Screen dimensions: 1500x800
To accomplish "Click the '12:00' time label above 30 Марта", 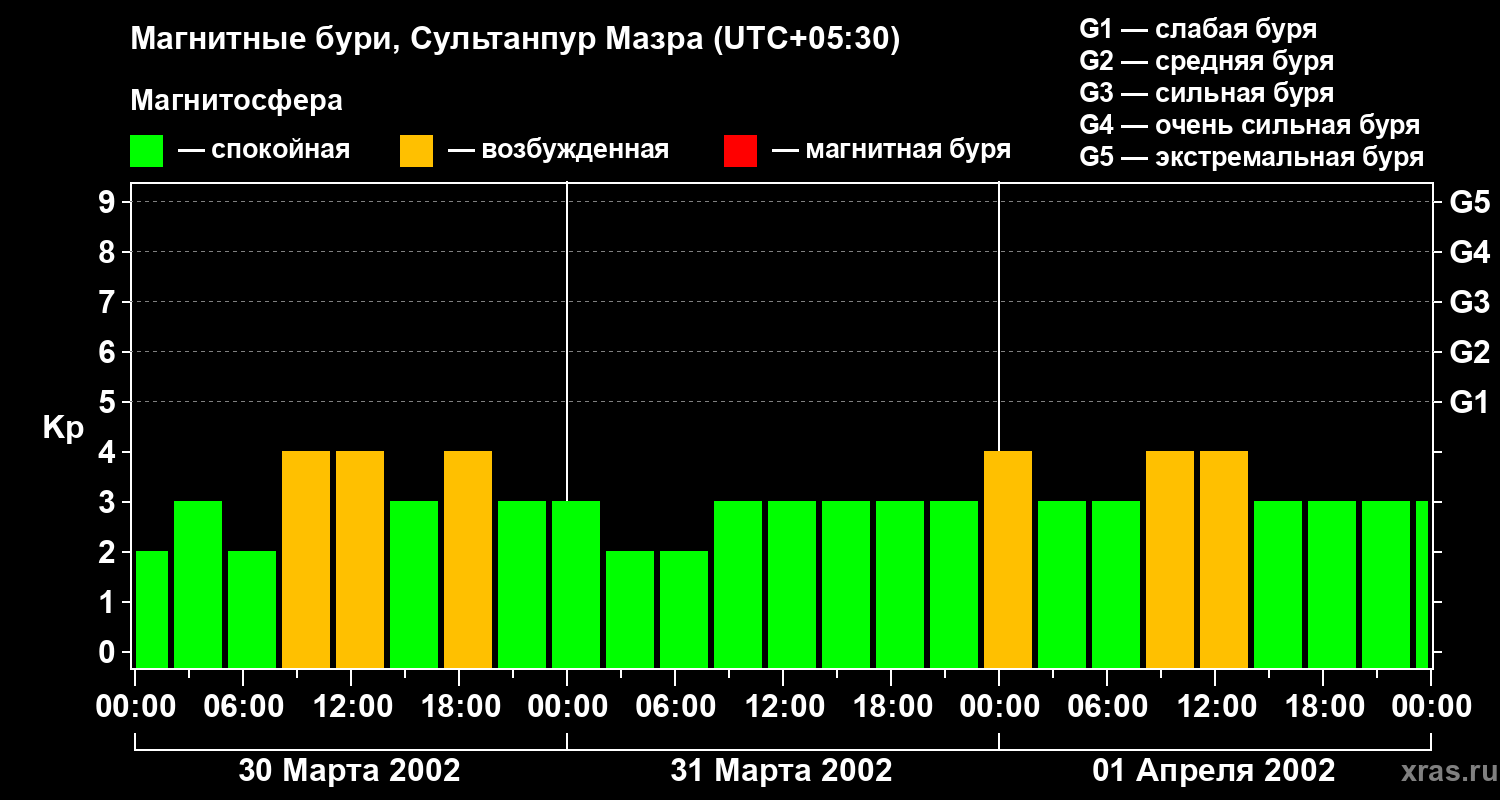I will 351,706.
